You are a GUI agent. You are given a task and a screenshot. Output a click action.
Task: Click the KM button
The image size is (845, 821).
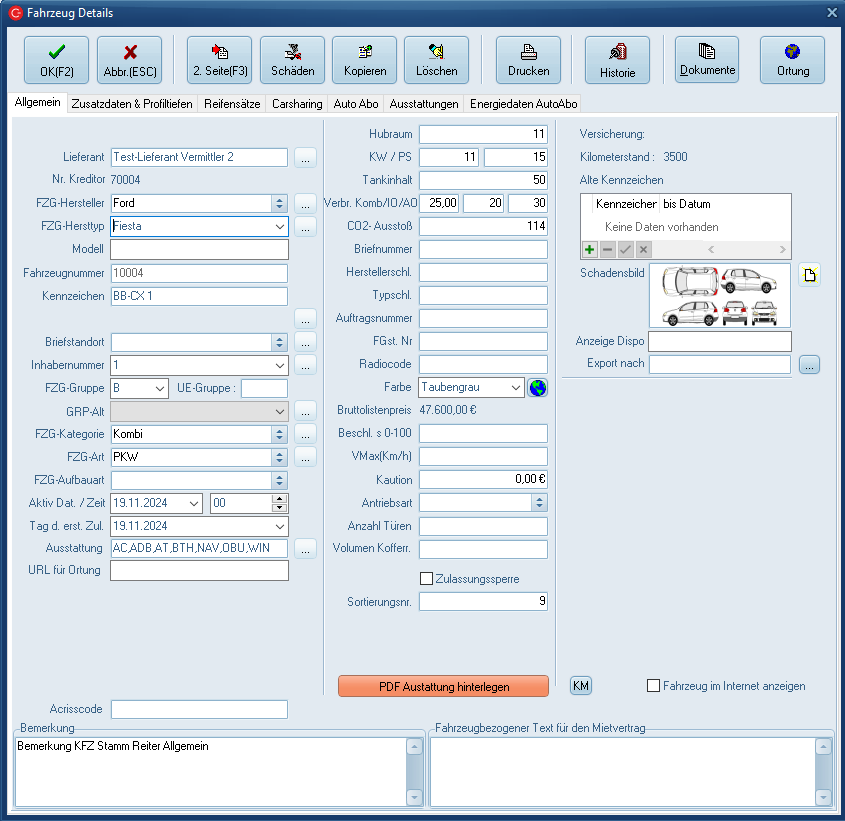[x=581, y=686]
